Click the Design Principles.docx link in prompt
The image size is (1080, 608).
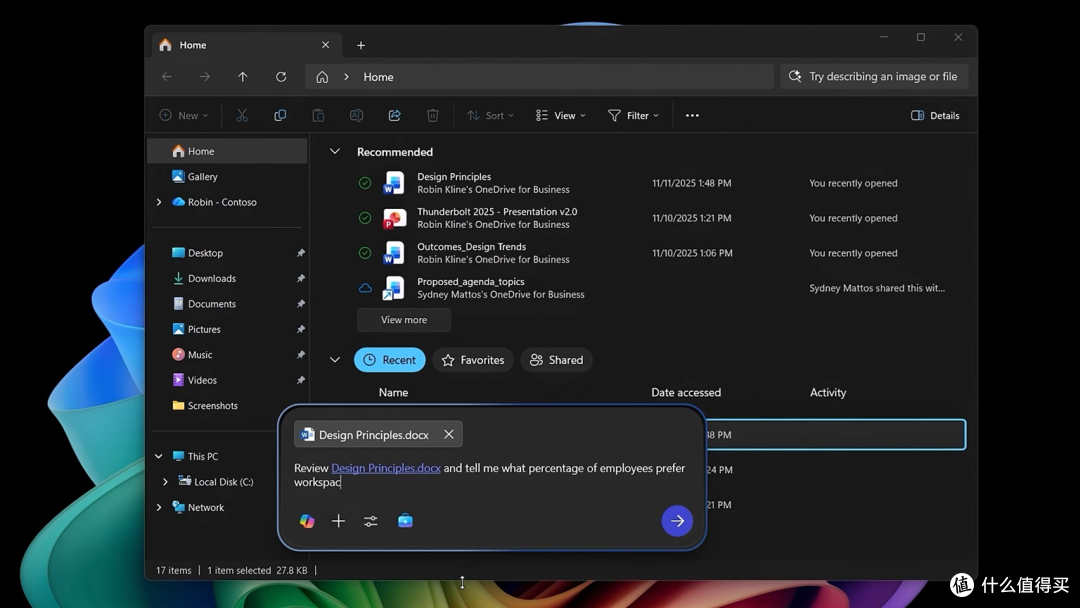[386, 468]
